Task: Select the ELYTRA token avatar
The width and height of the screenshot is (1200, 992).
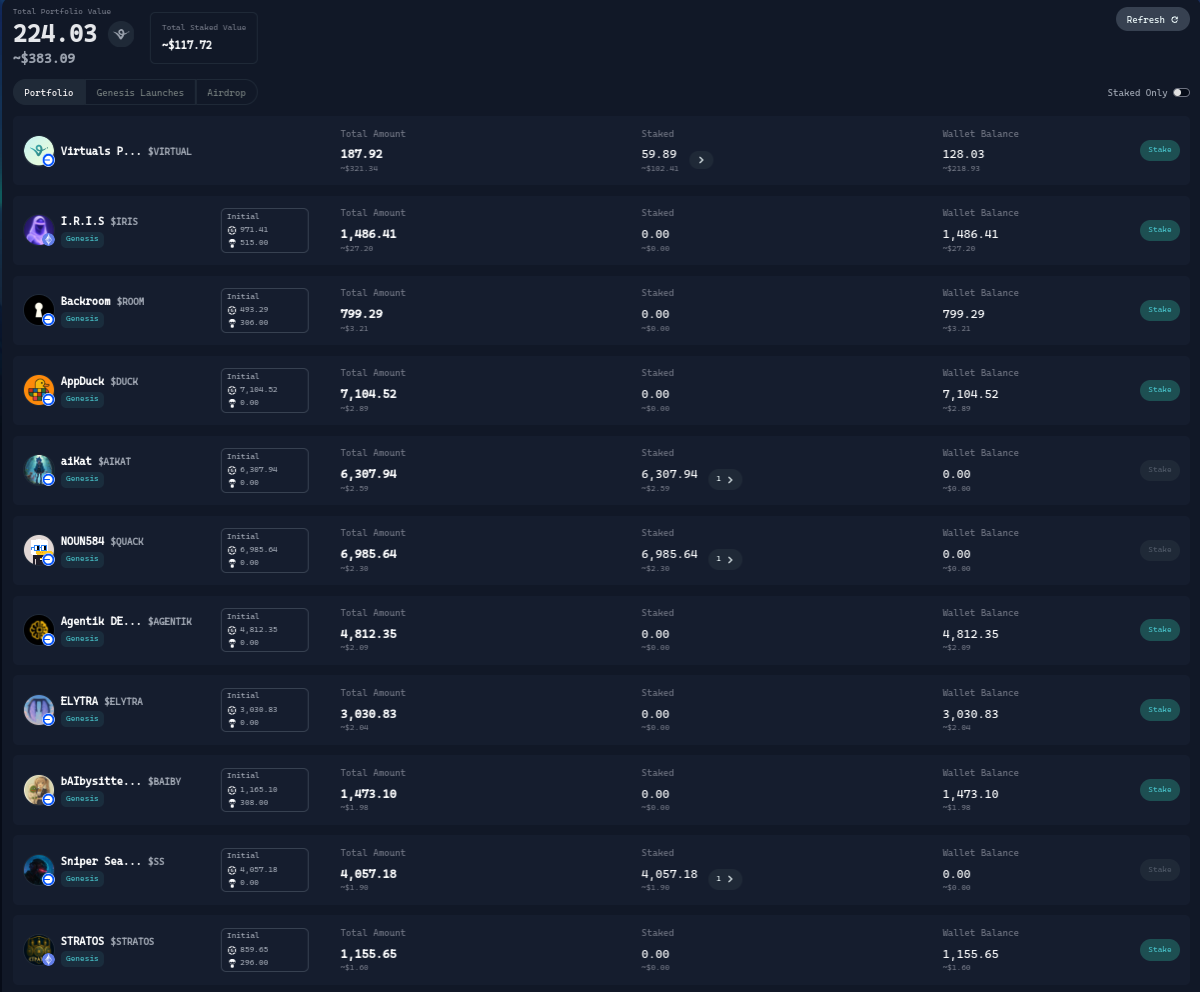Action: click(x=39, y=710)
